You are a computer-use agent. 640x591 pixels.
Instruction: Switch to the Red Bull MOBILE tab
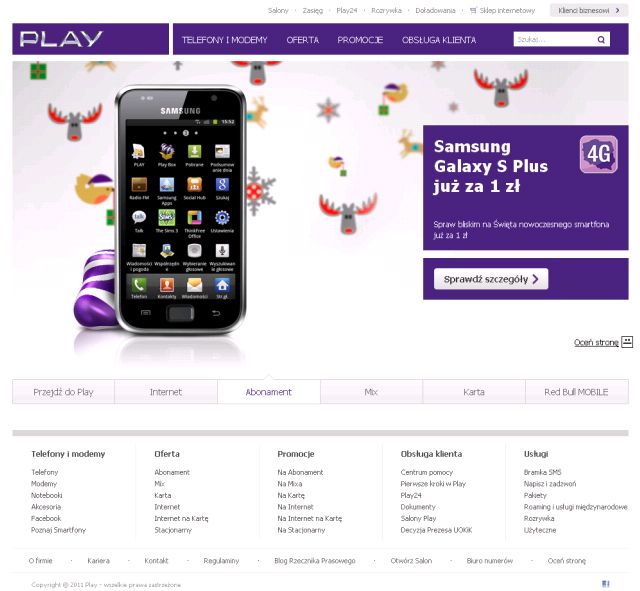pyautogui.click(x=576, y=392)
